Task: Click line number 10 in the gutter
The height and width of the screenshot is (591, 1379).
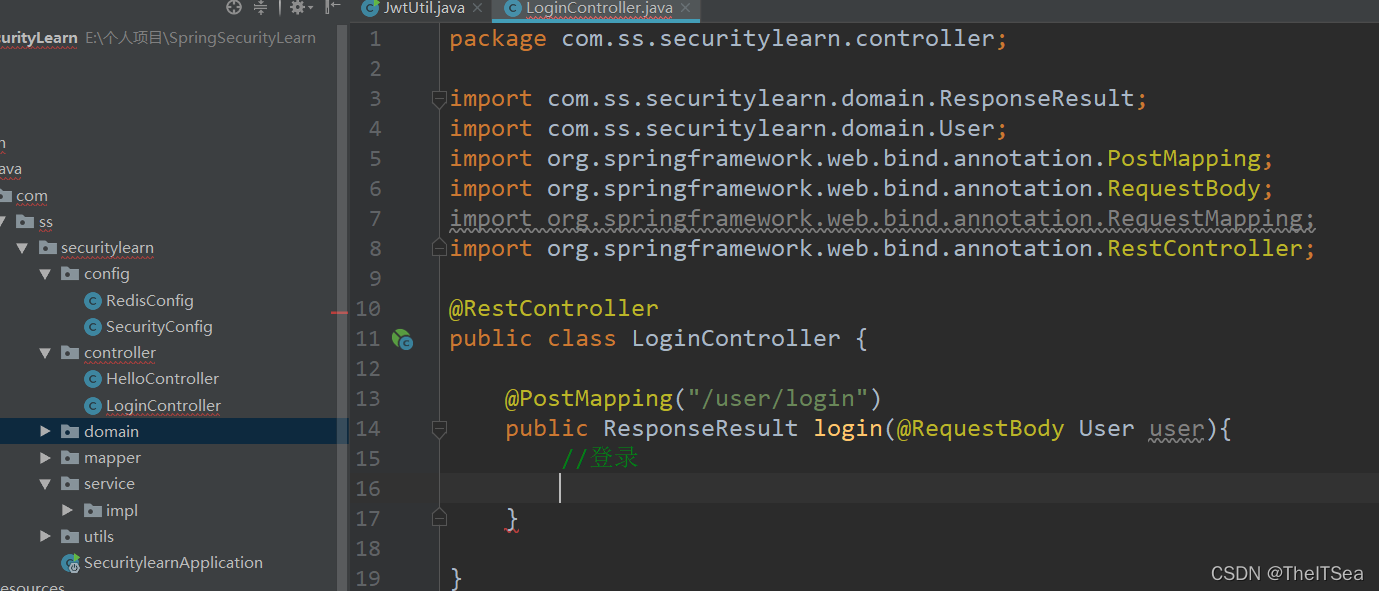Action: point(368,308)
